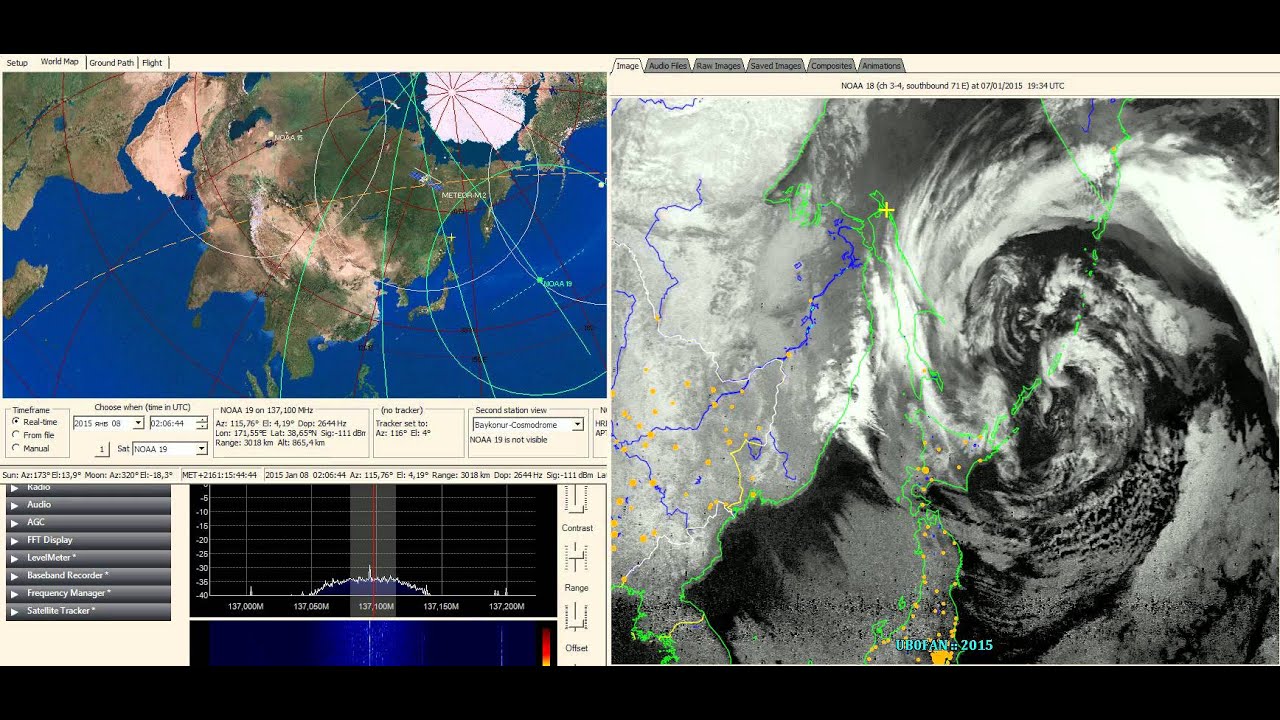This screenshot has height=720, width=1280.
Task: Switch to the World Map tab
Action: 59,62
